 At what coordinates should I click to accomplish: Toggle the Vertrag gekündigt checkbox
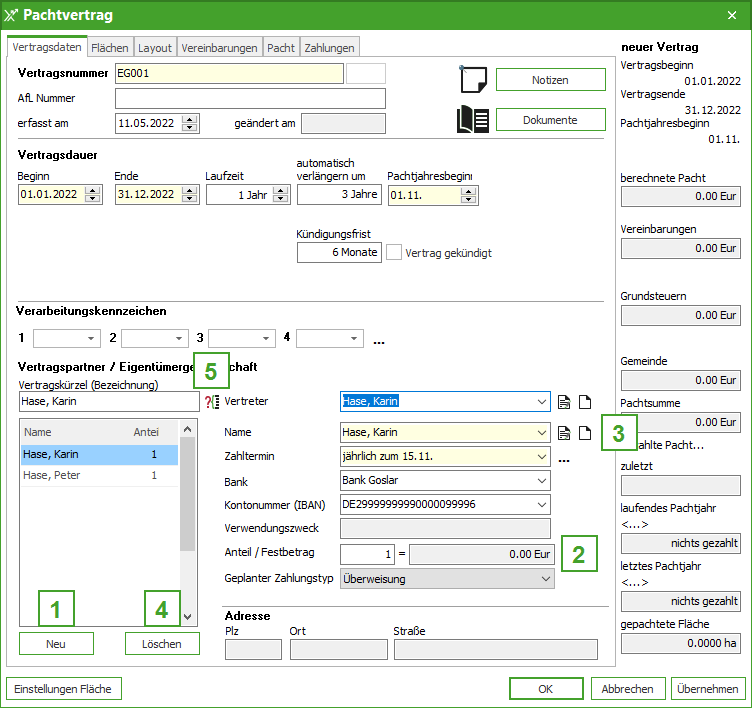pyautogui.click(x=395, y=253)
